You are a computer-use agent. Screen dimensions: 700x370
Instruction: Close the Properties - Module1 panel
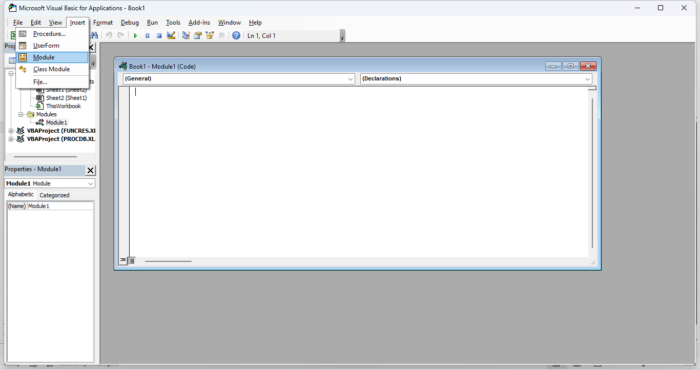pos(90,170)
